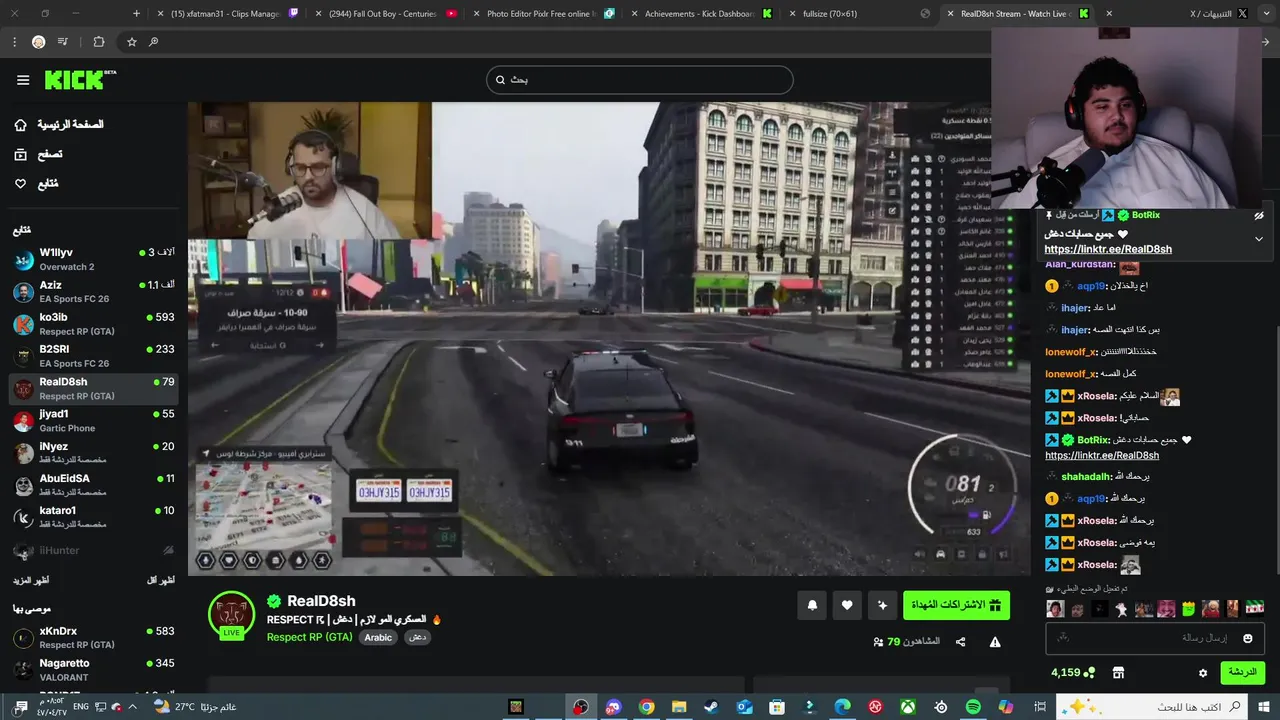Open Aziz EA Sports FC 26 channel
The width and height of the screenshot is (1280, 720).
click(94, 292)
